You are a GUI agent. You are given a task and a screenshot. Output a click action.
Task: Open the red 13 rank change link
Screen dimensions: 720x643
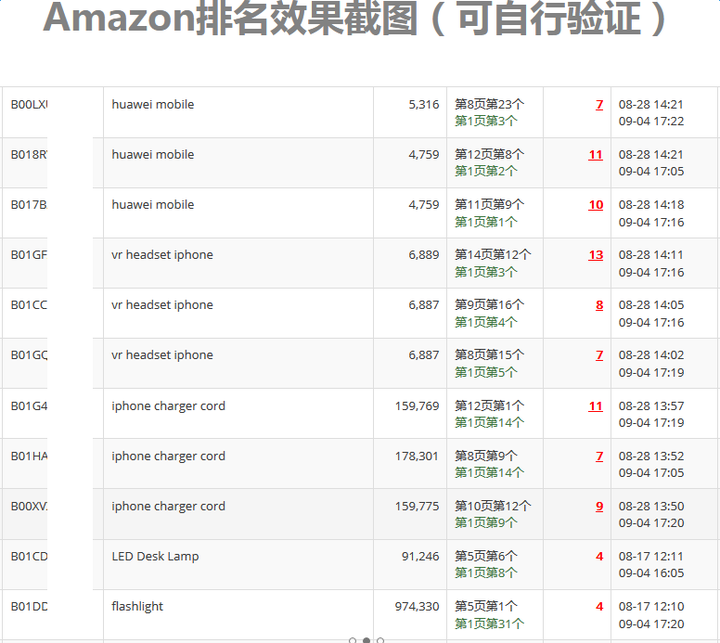point(596,255)
